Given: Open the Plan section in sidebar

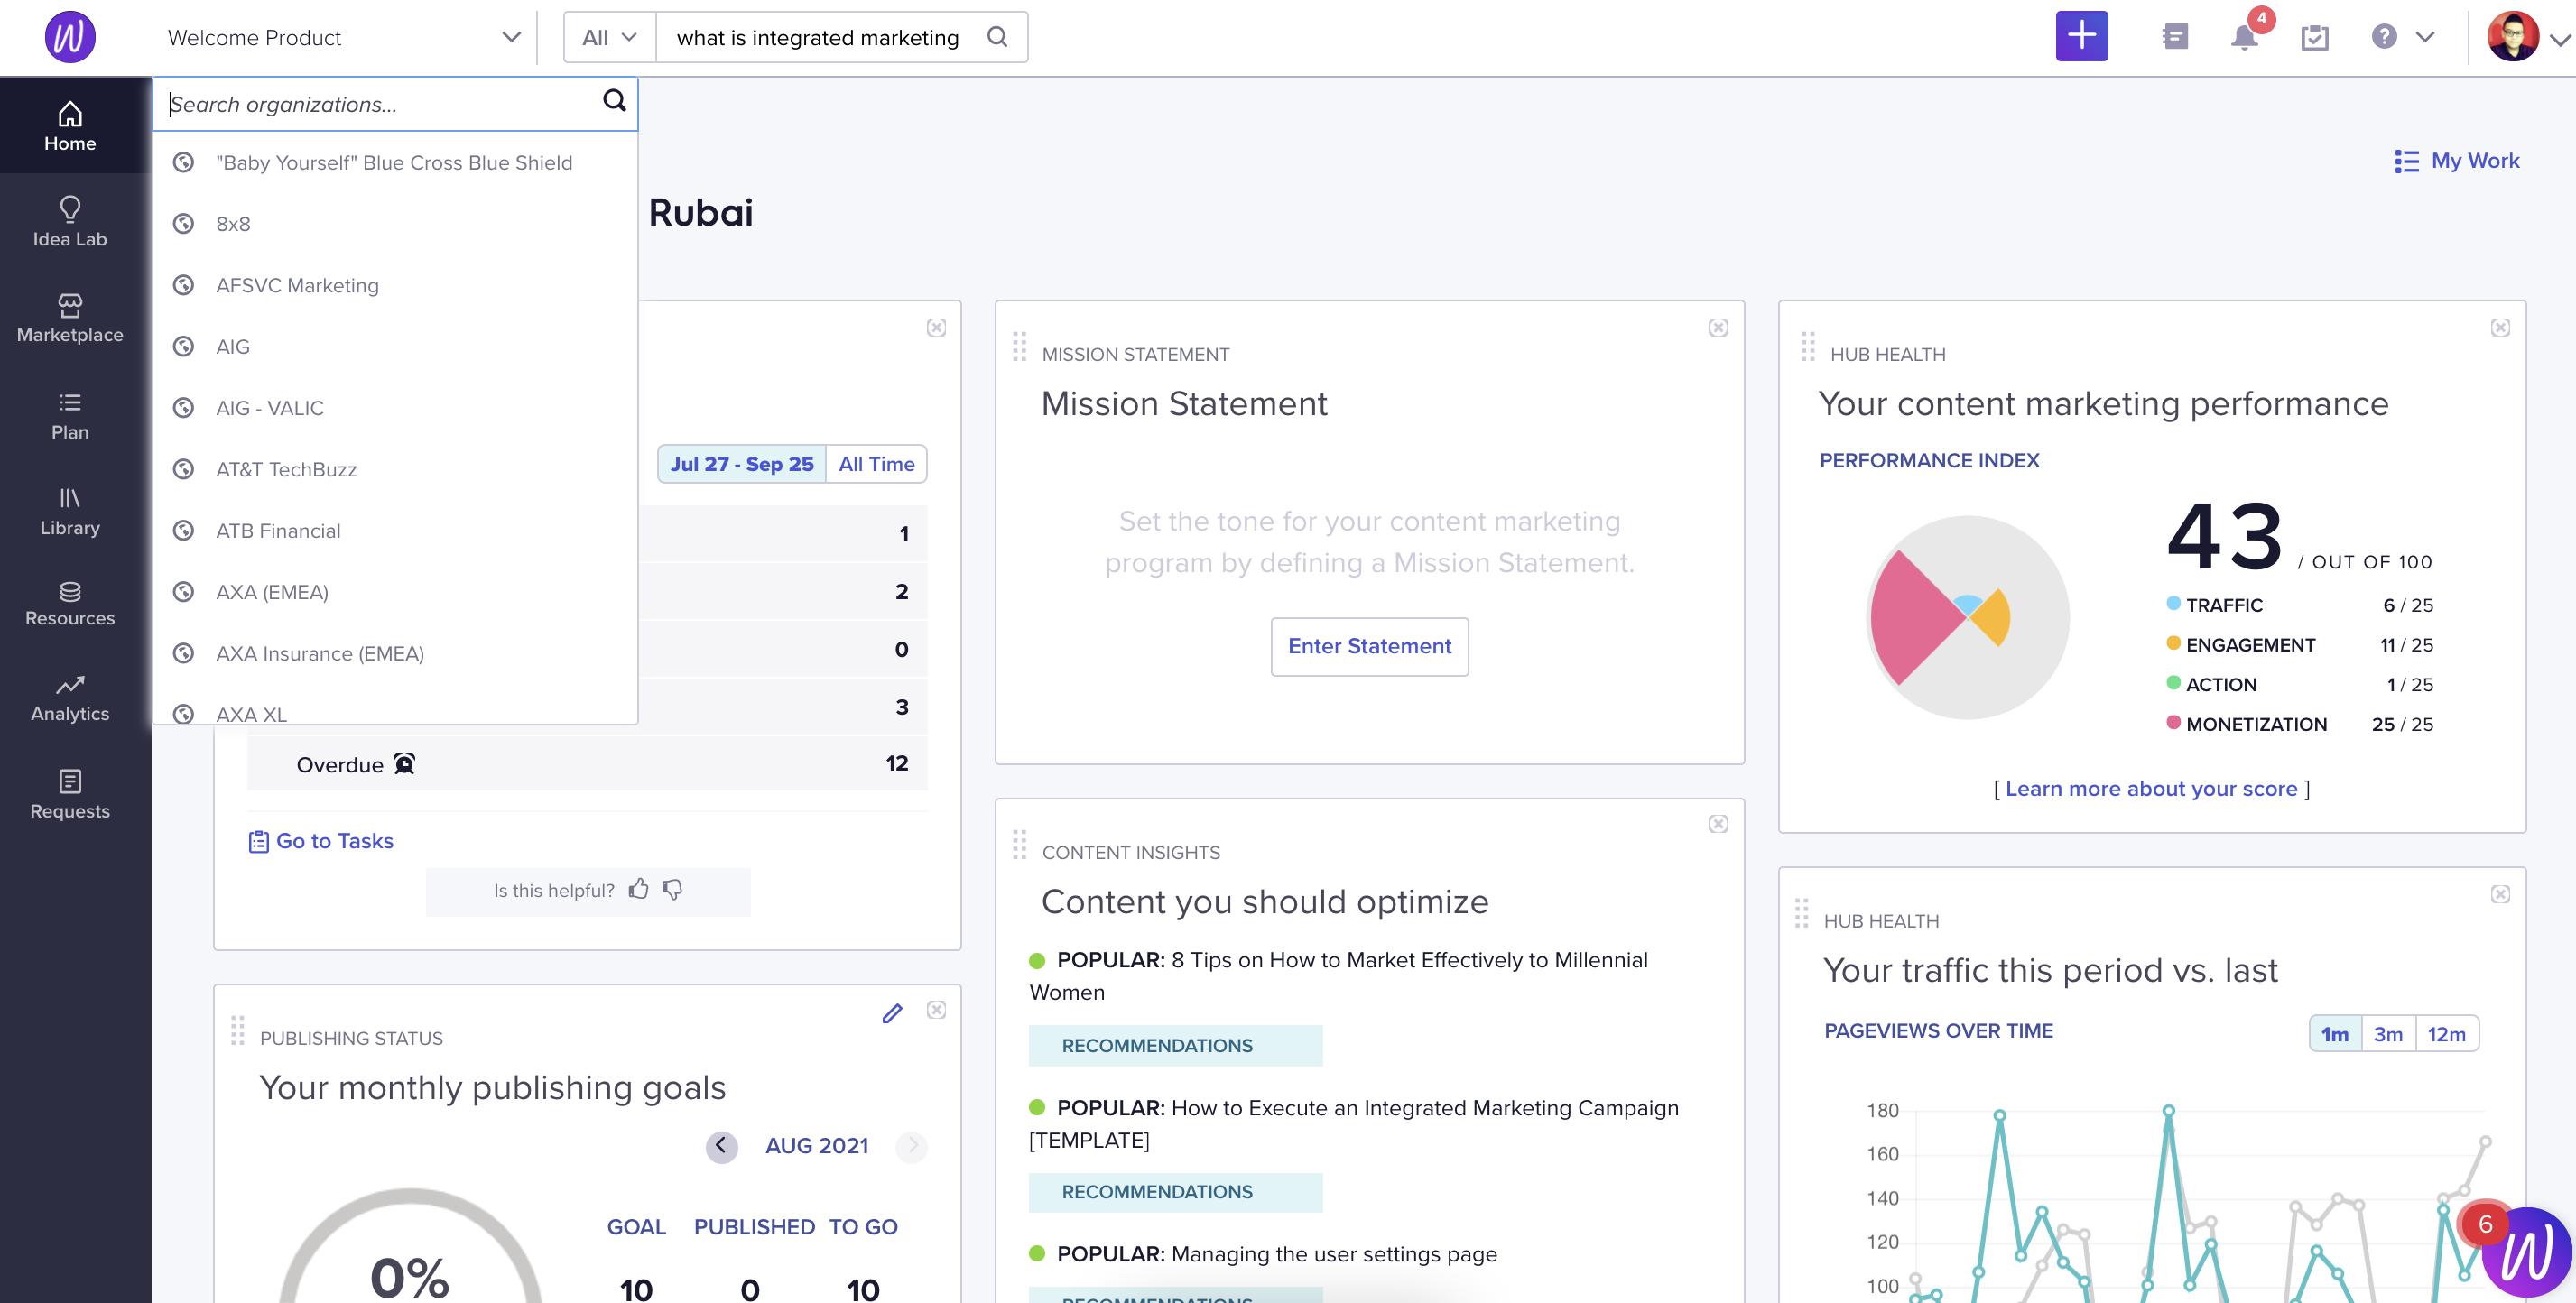Looking at the screenshot, I should coord(70,415).
